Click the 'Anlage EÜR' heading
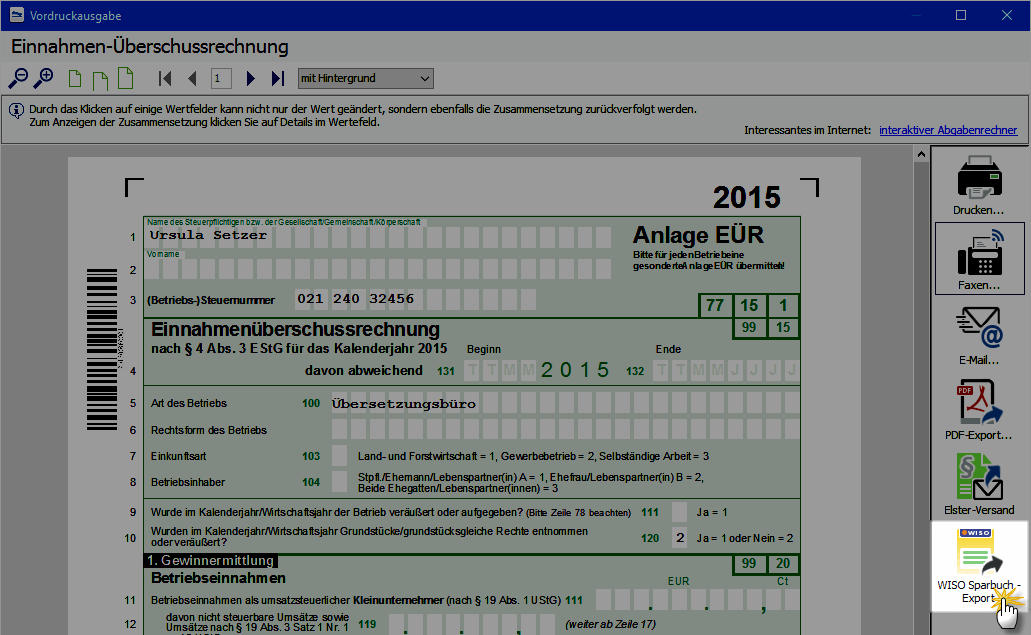This screenshot has height=635, width=1031. pyautogui.click(x=698, y=235)
